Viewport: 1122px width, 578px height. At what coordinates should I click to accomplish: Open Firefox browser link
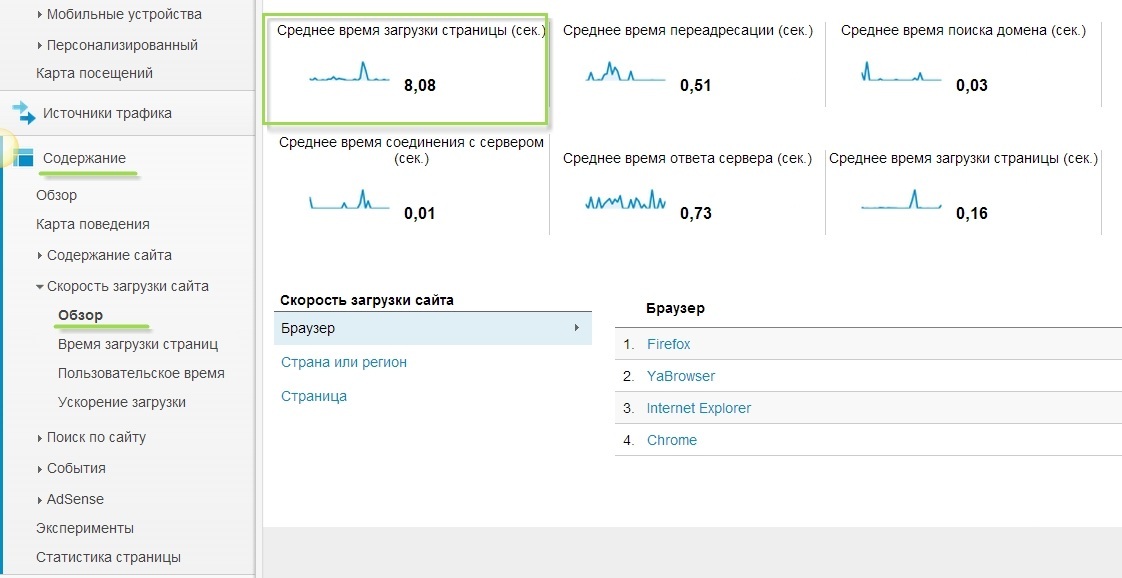[668, 344]
